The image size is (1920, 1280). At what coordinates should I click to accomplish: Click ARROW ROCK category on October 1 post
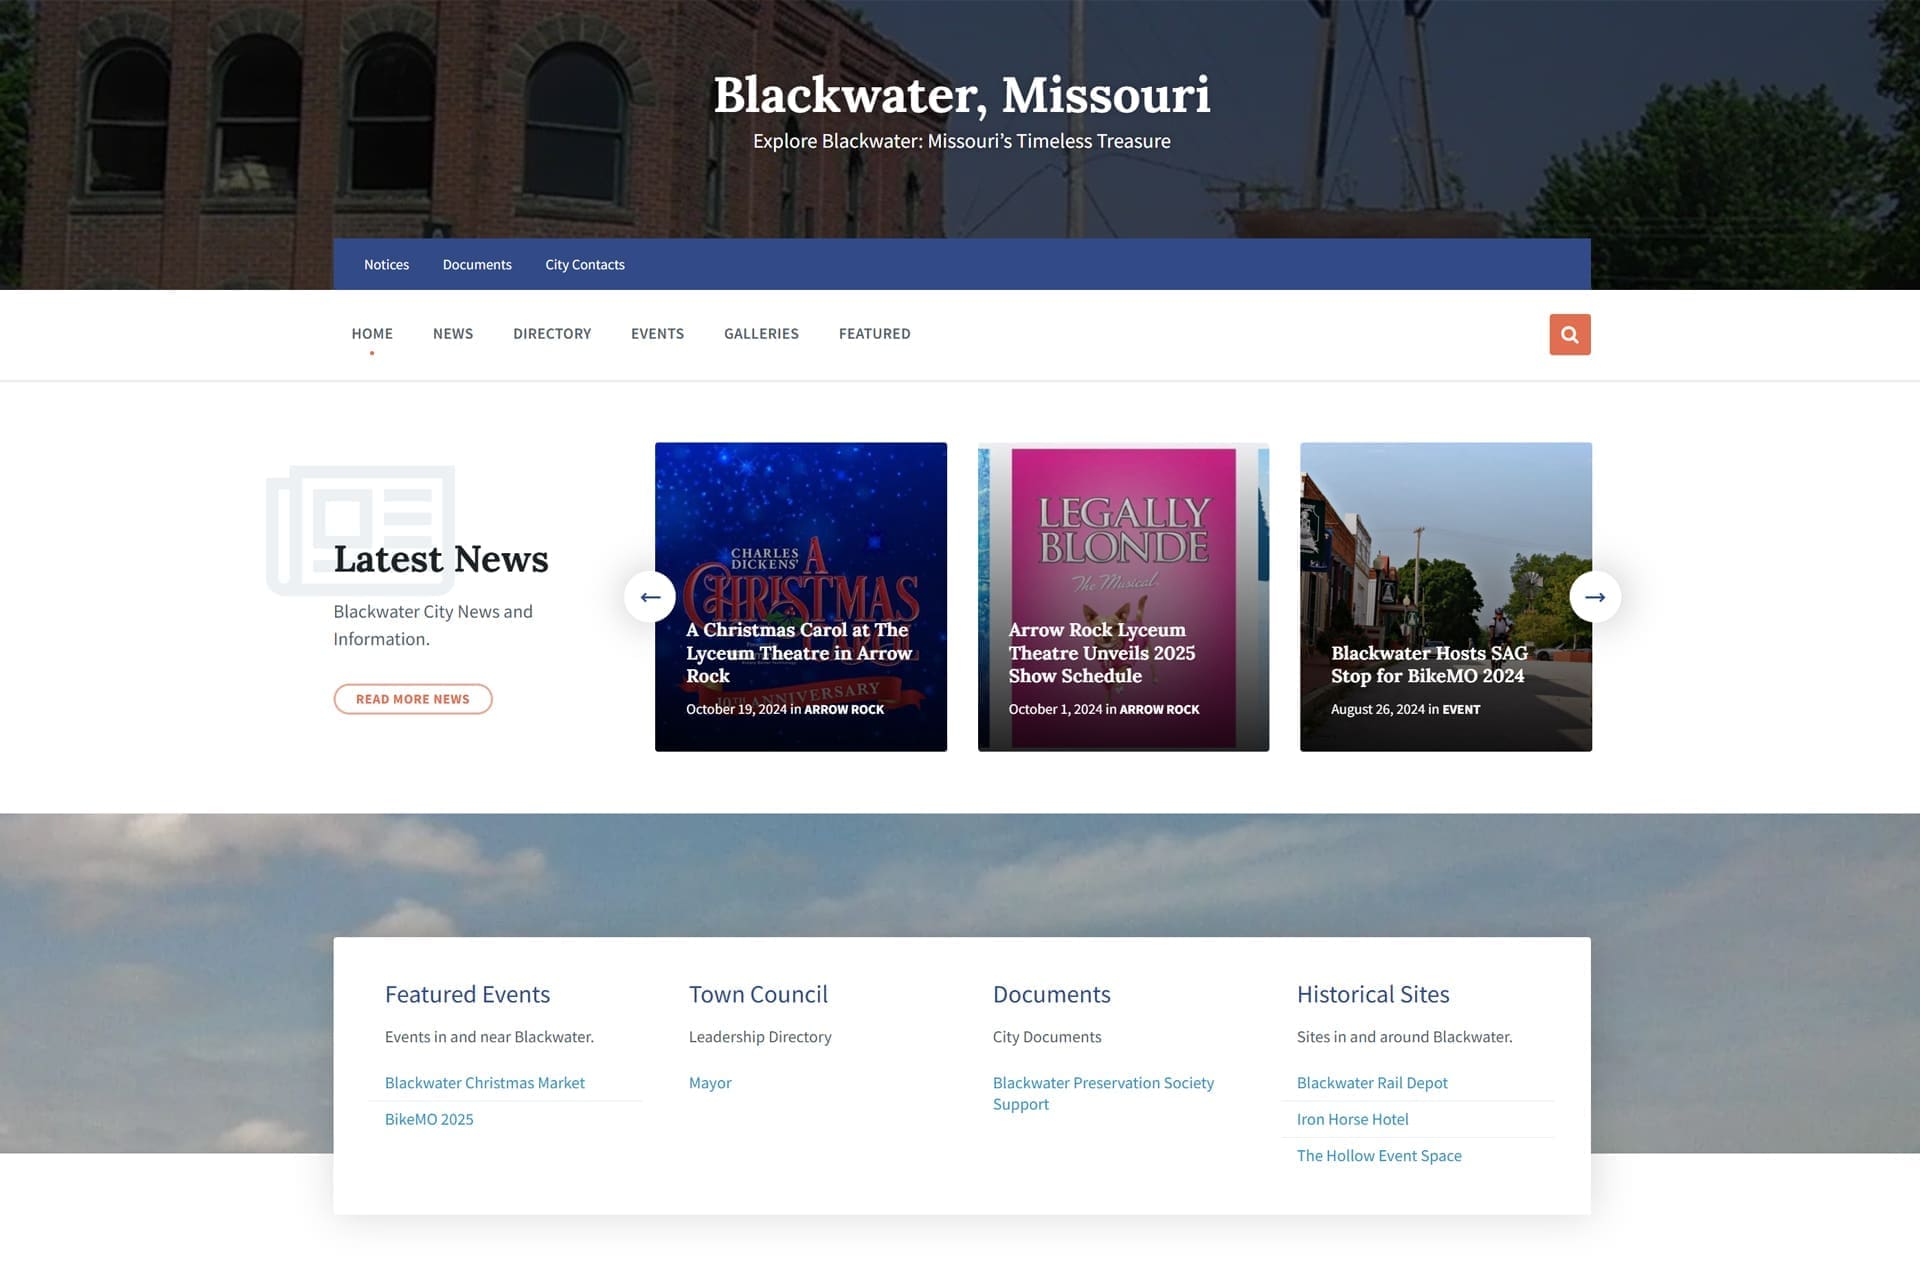(x=1159, y=709)
